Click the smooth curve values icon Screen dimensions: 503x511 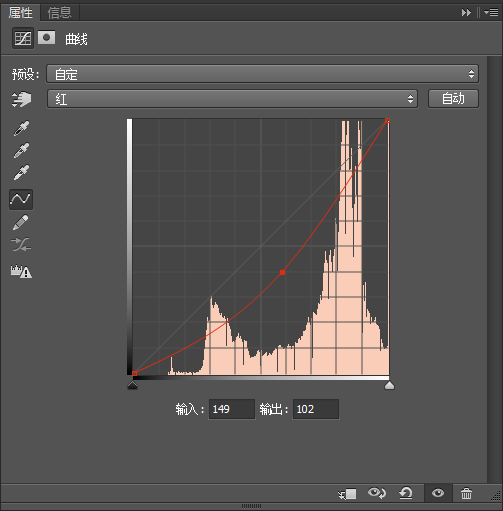(21, 245)
